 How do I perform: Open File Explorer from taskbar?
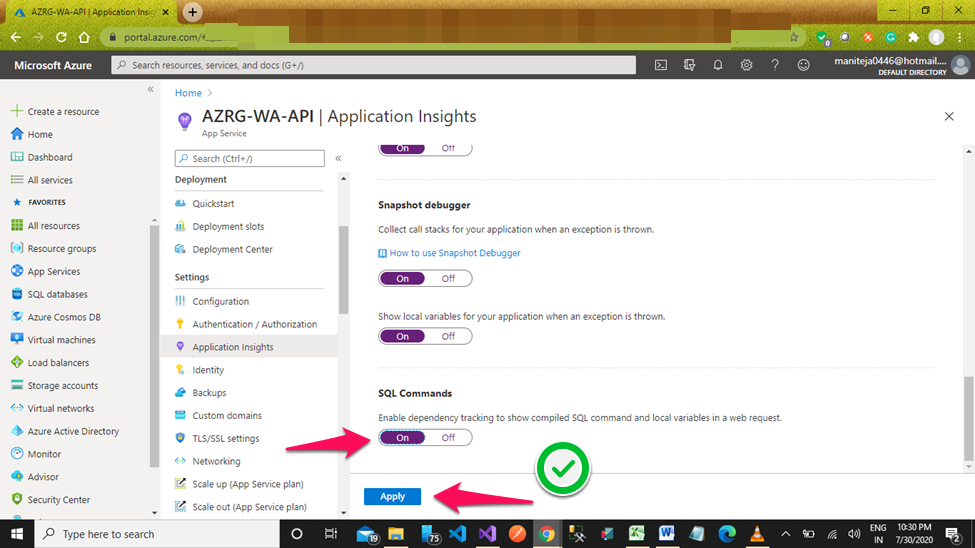click(396, 534)
